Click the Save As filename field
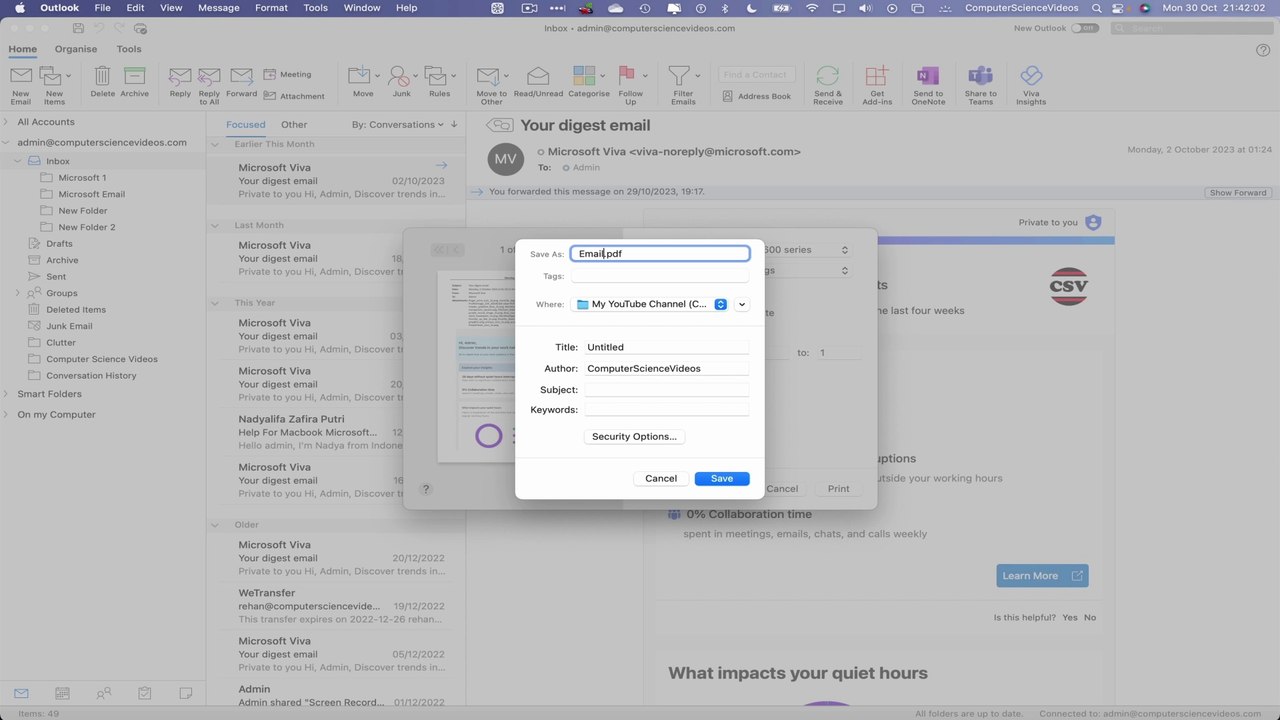 click(660, 254)
